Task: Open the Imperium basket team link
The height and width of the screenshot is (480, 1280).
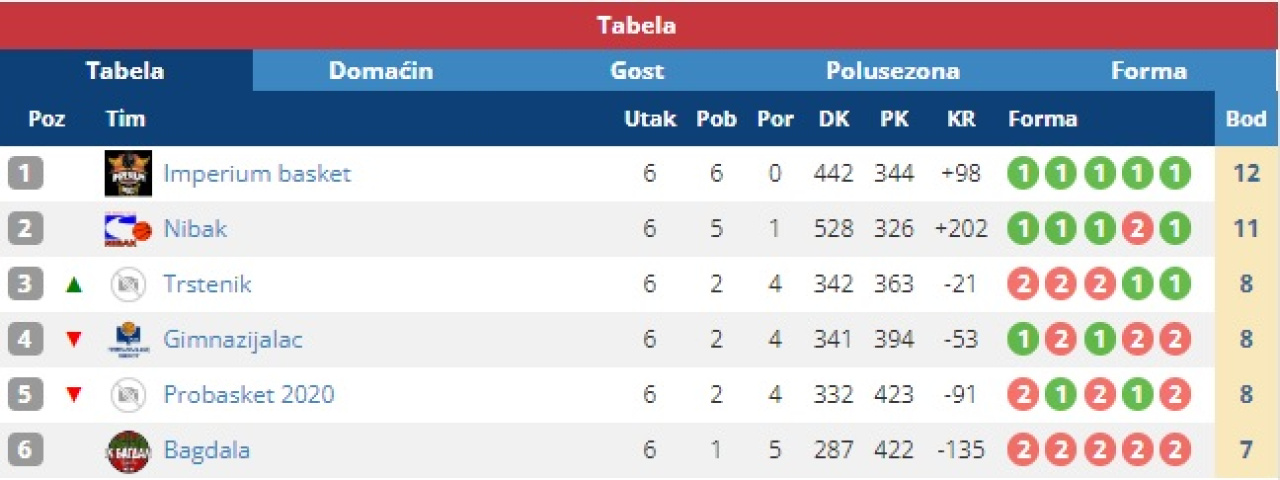Action: [x=257, y=174]
